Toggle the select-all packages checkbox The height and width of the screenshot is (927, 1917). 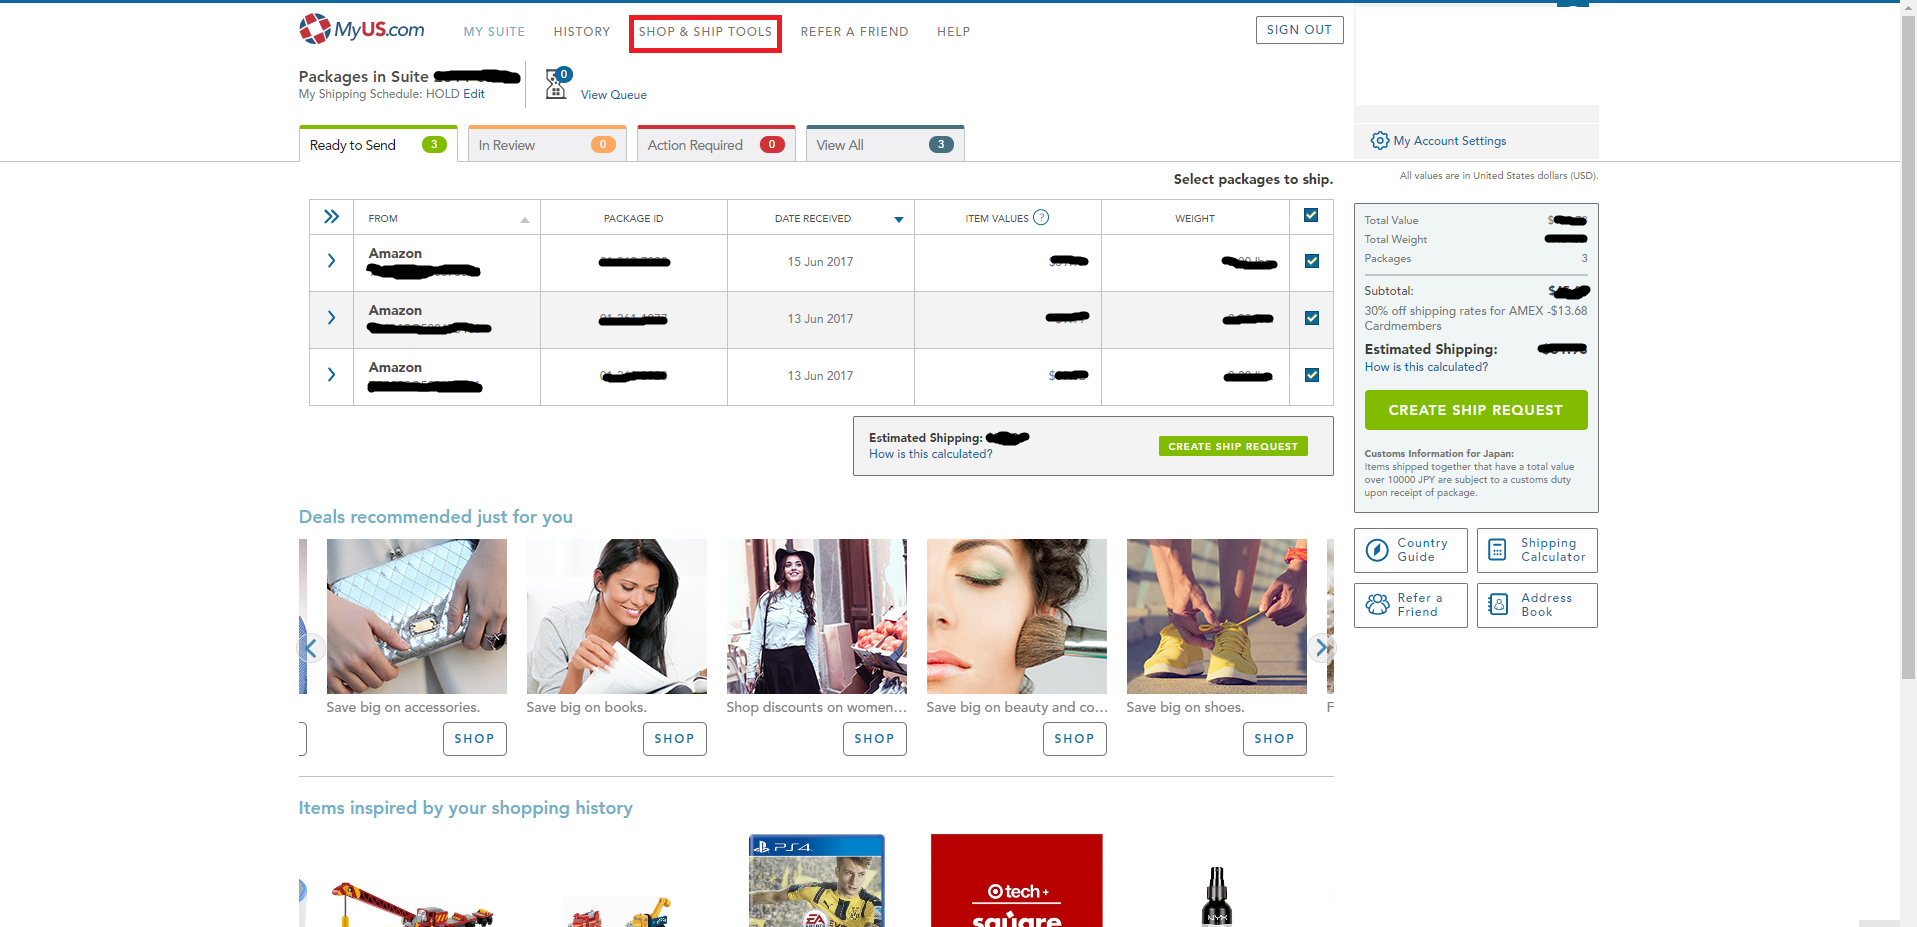[1311, 215]
